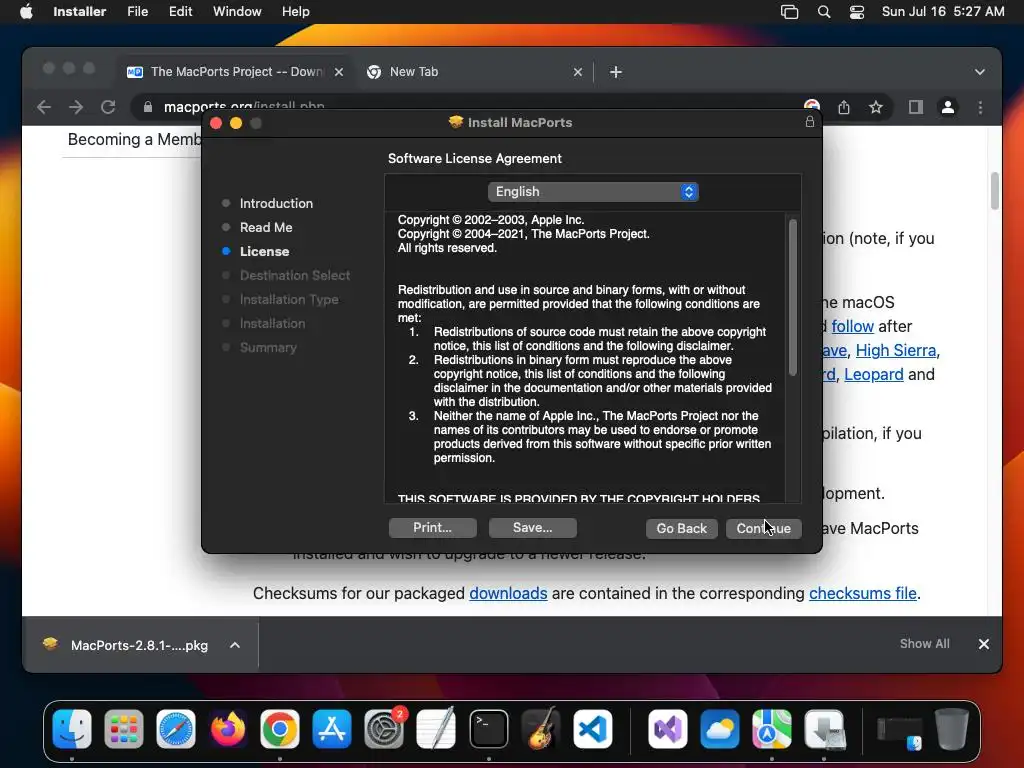Click the lock icon in installer title bar

click(x=810, y=122)
